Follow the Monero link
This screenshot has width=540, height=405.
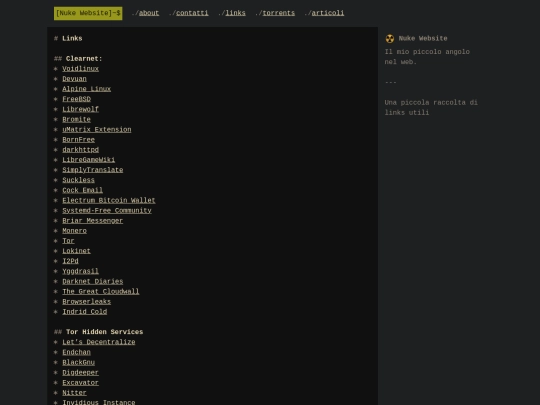click(74, 231)
